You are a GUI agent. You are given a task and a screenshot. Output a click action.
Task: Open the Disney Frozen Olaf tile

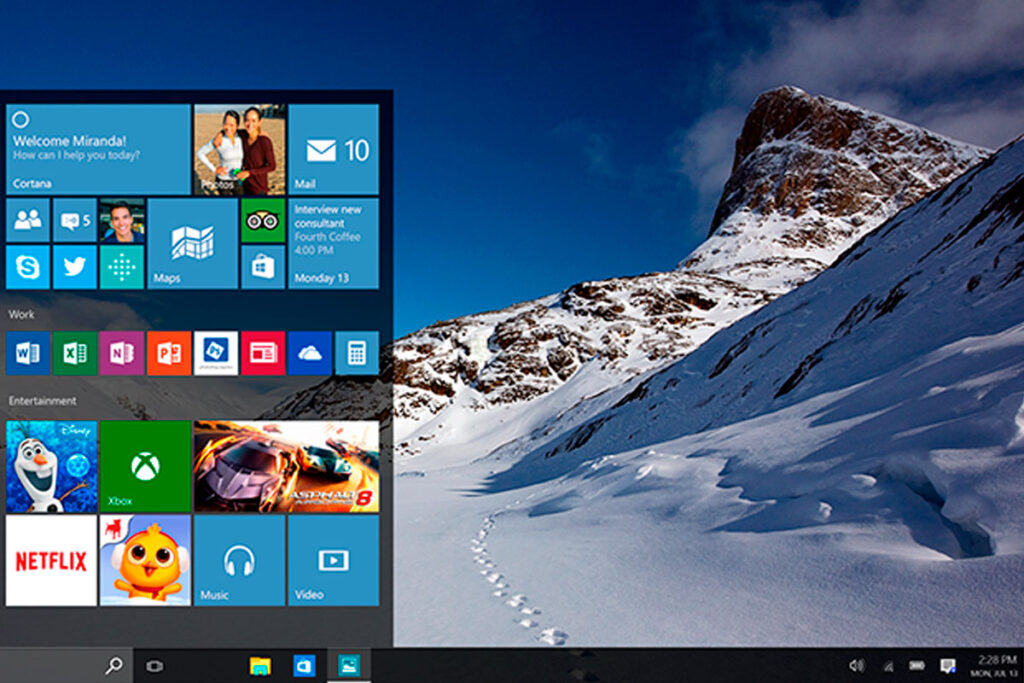click(x=52, y=466)
